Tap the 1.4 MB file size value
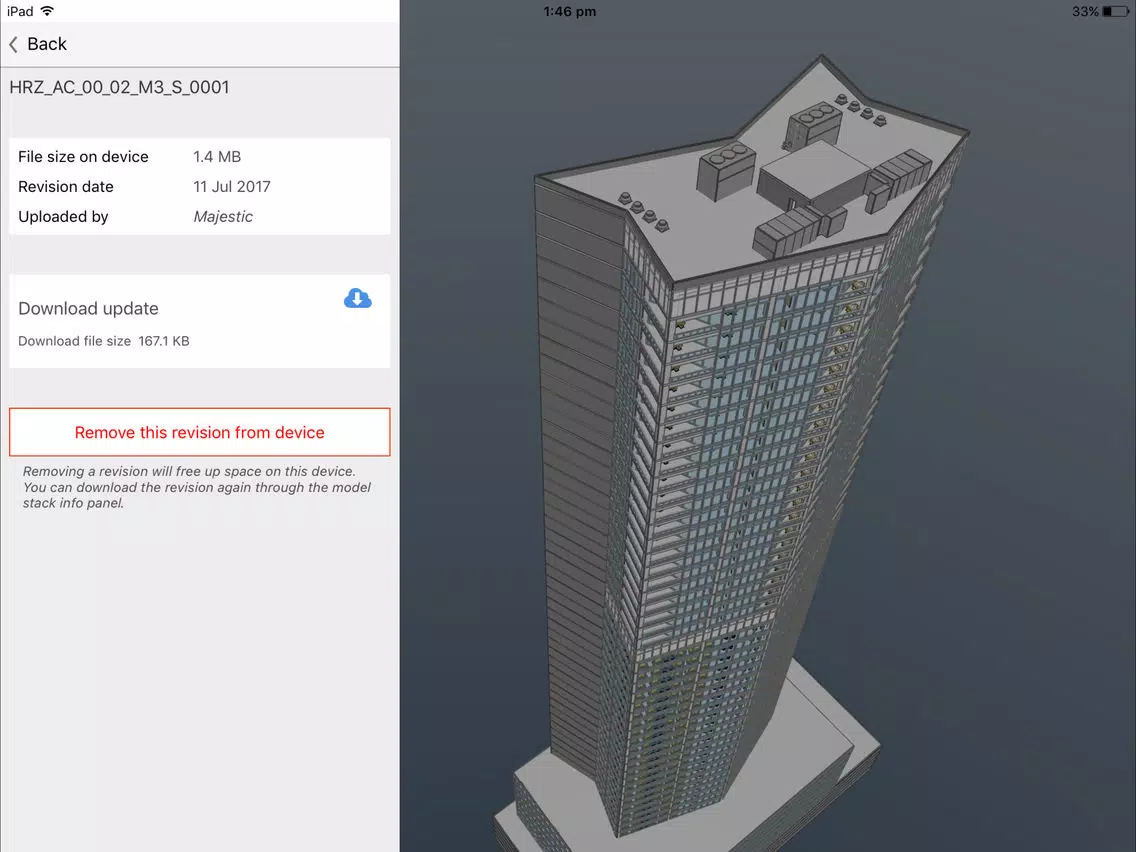1136x852 pixels. 217,156
